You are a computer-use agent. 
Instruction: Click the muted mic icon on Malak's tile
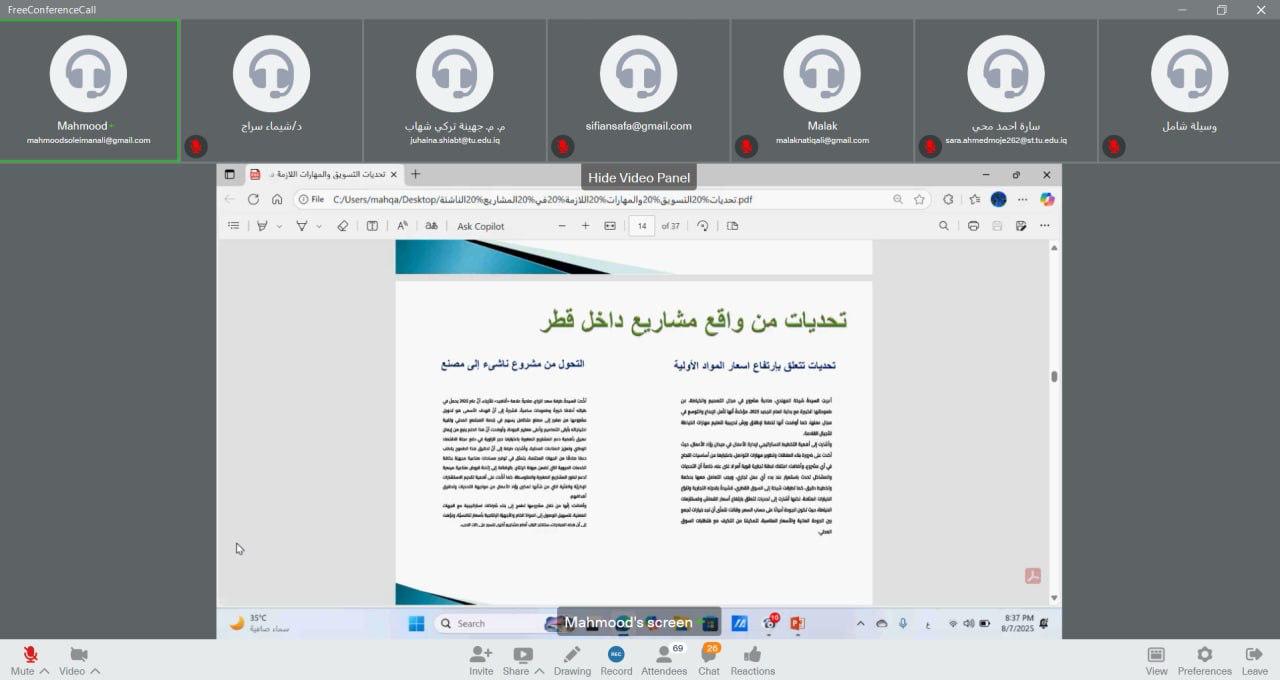coord(746,147)
